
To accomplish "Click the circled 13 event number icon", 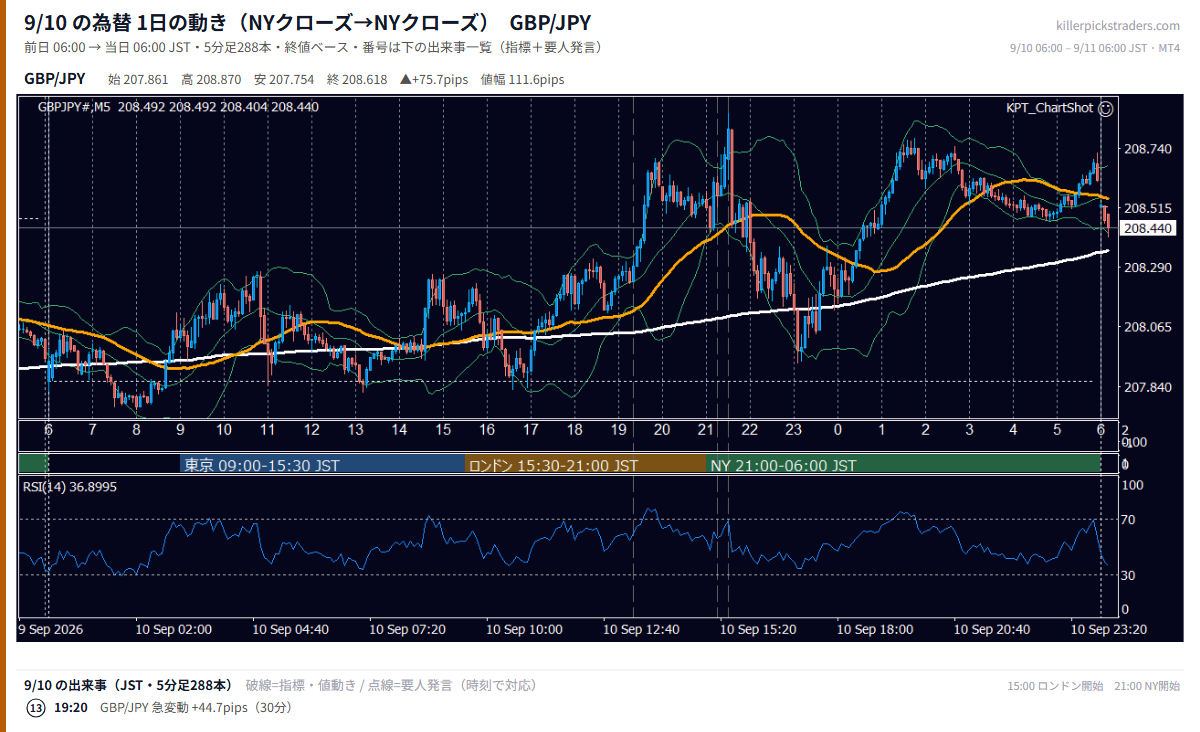I will [x=36, y=707].
